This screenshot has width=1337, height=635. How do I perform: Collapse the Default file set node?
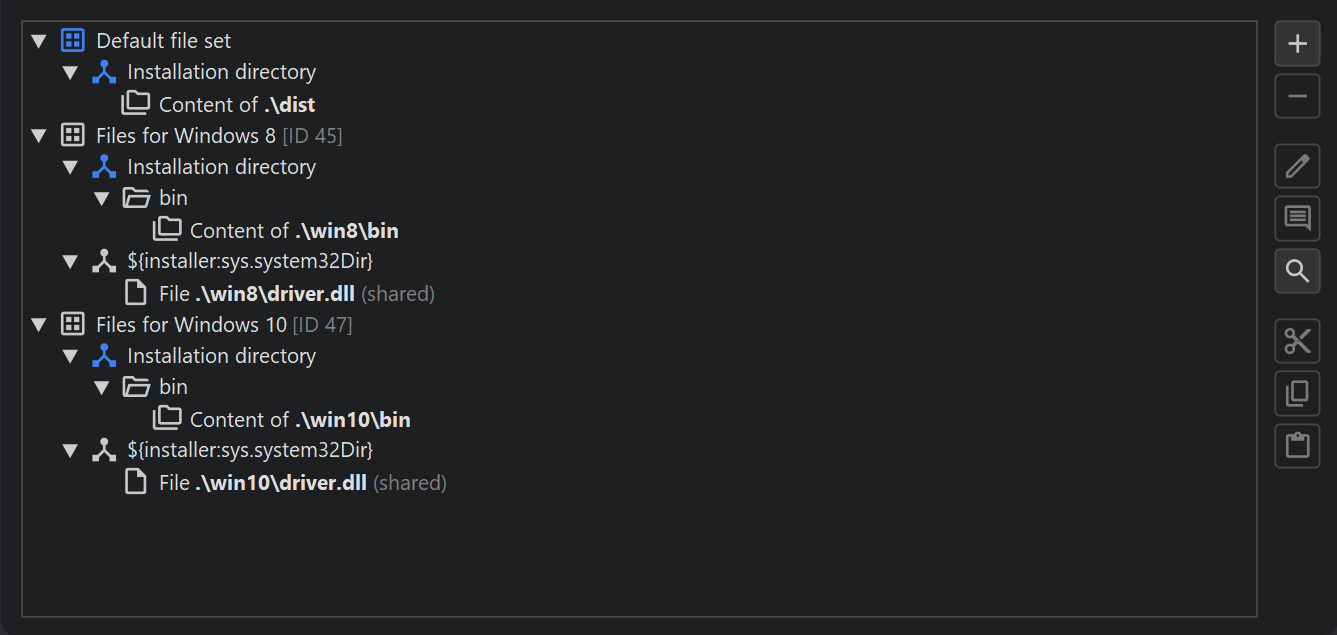coord(39,41)
